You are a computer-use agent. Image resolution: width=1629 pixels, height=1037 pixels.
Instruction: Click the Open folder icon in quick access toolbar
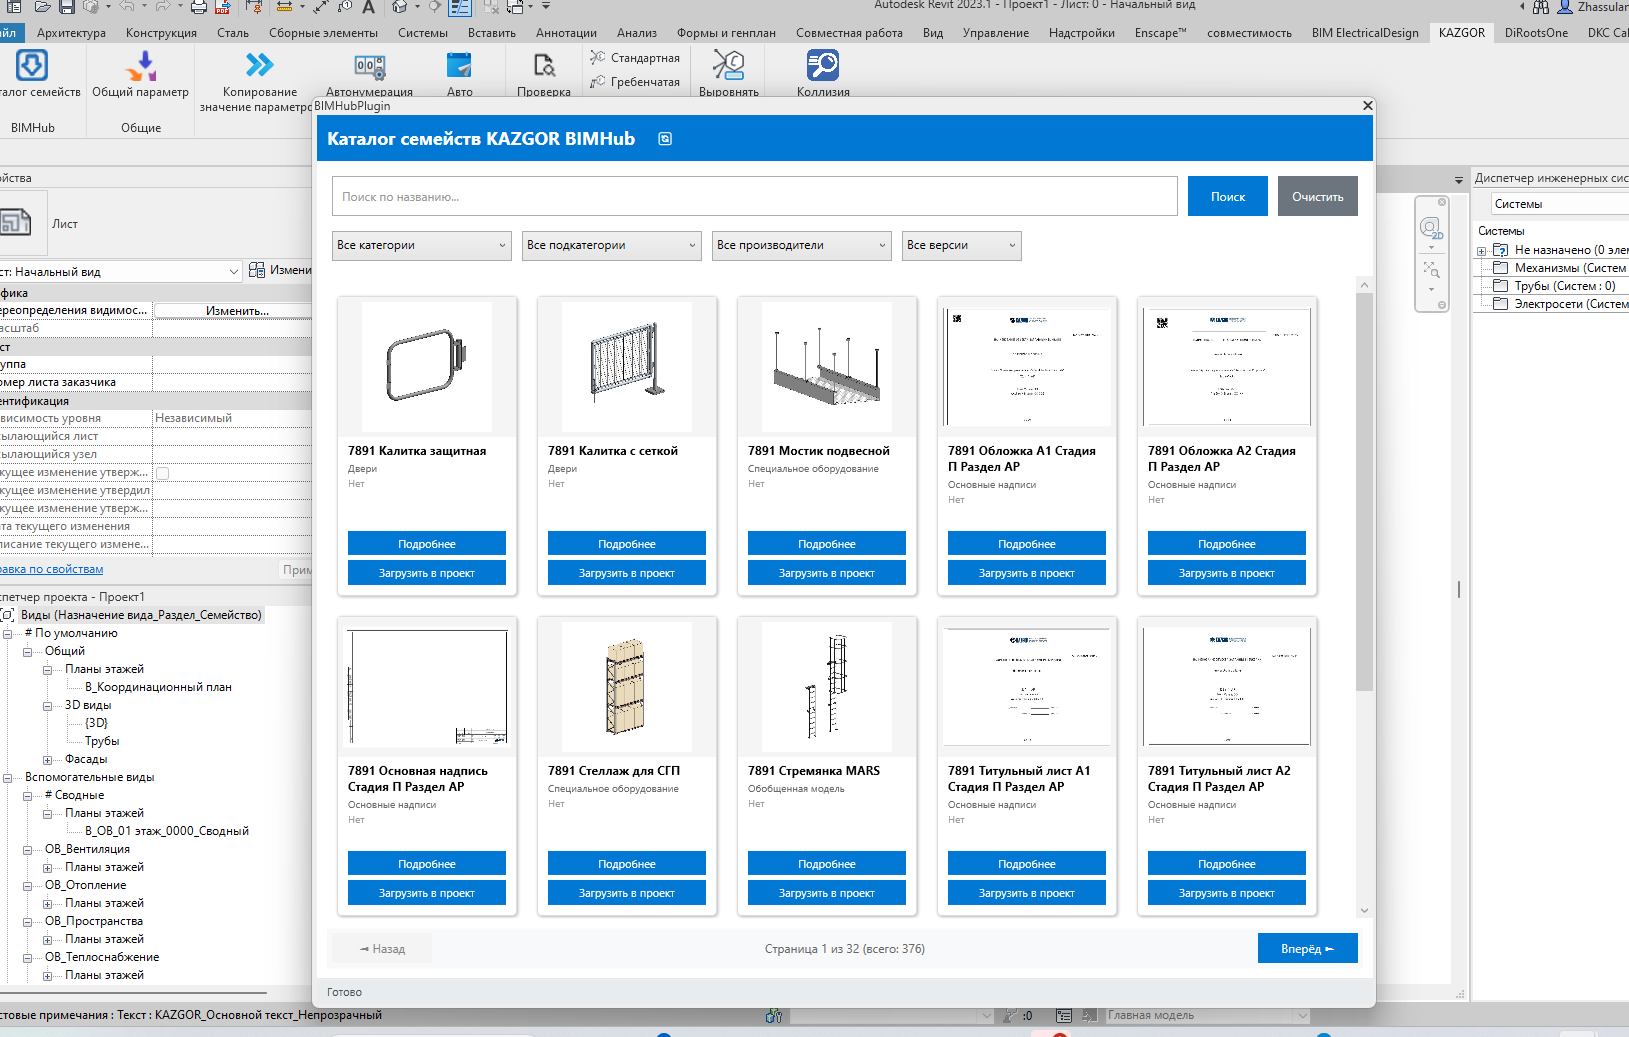(42, 7)
